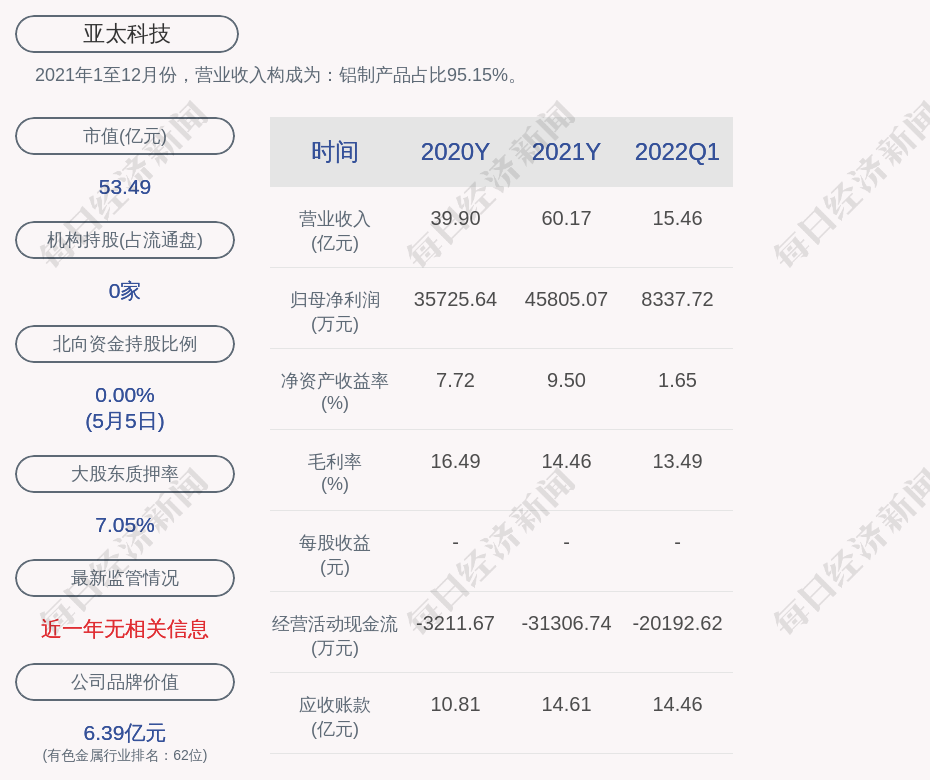Click the 2021Y revenue value 60.17

566,218
